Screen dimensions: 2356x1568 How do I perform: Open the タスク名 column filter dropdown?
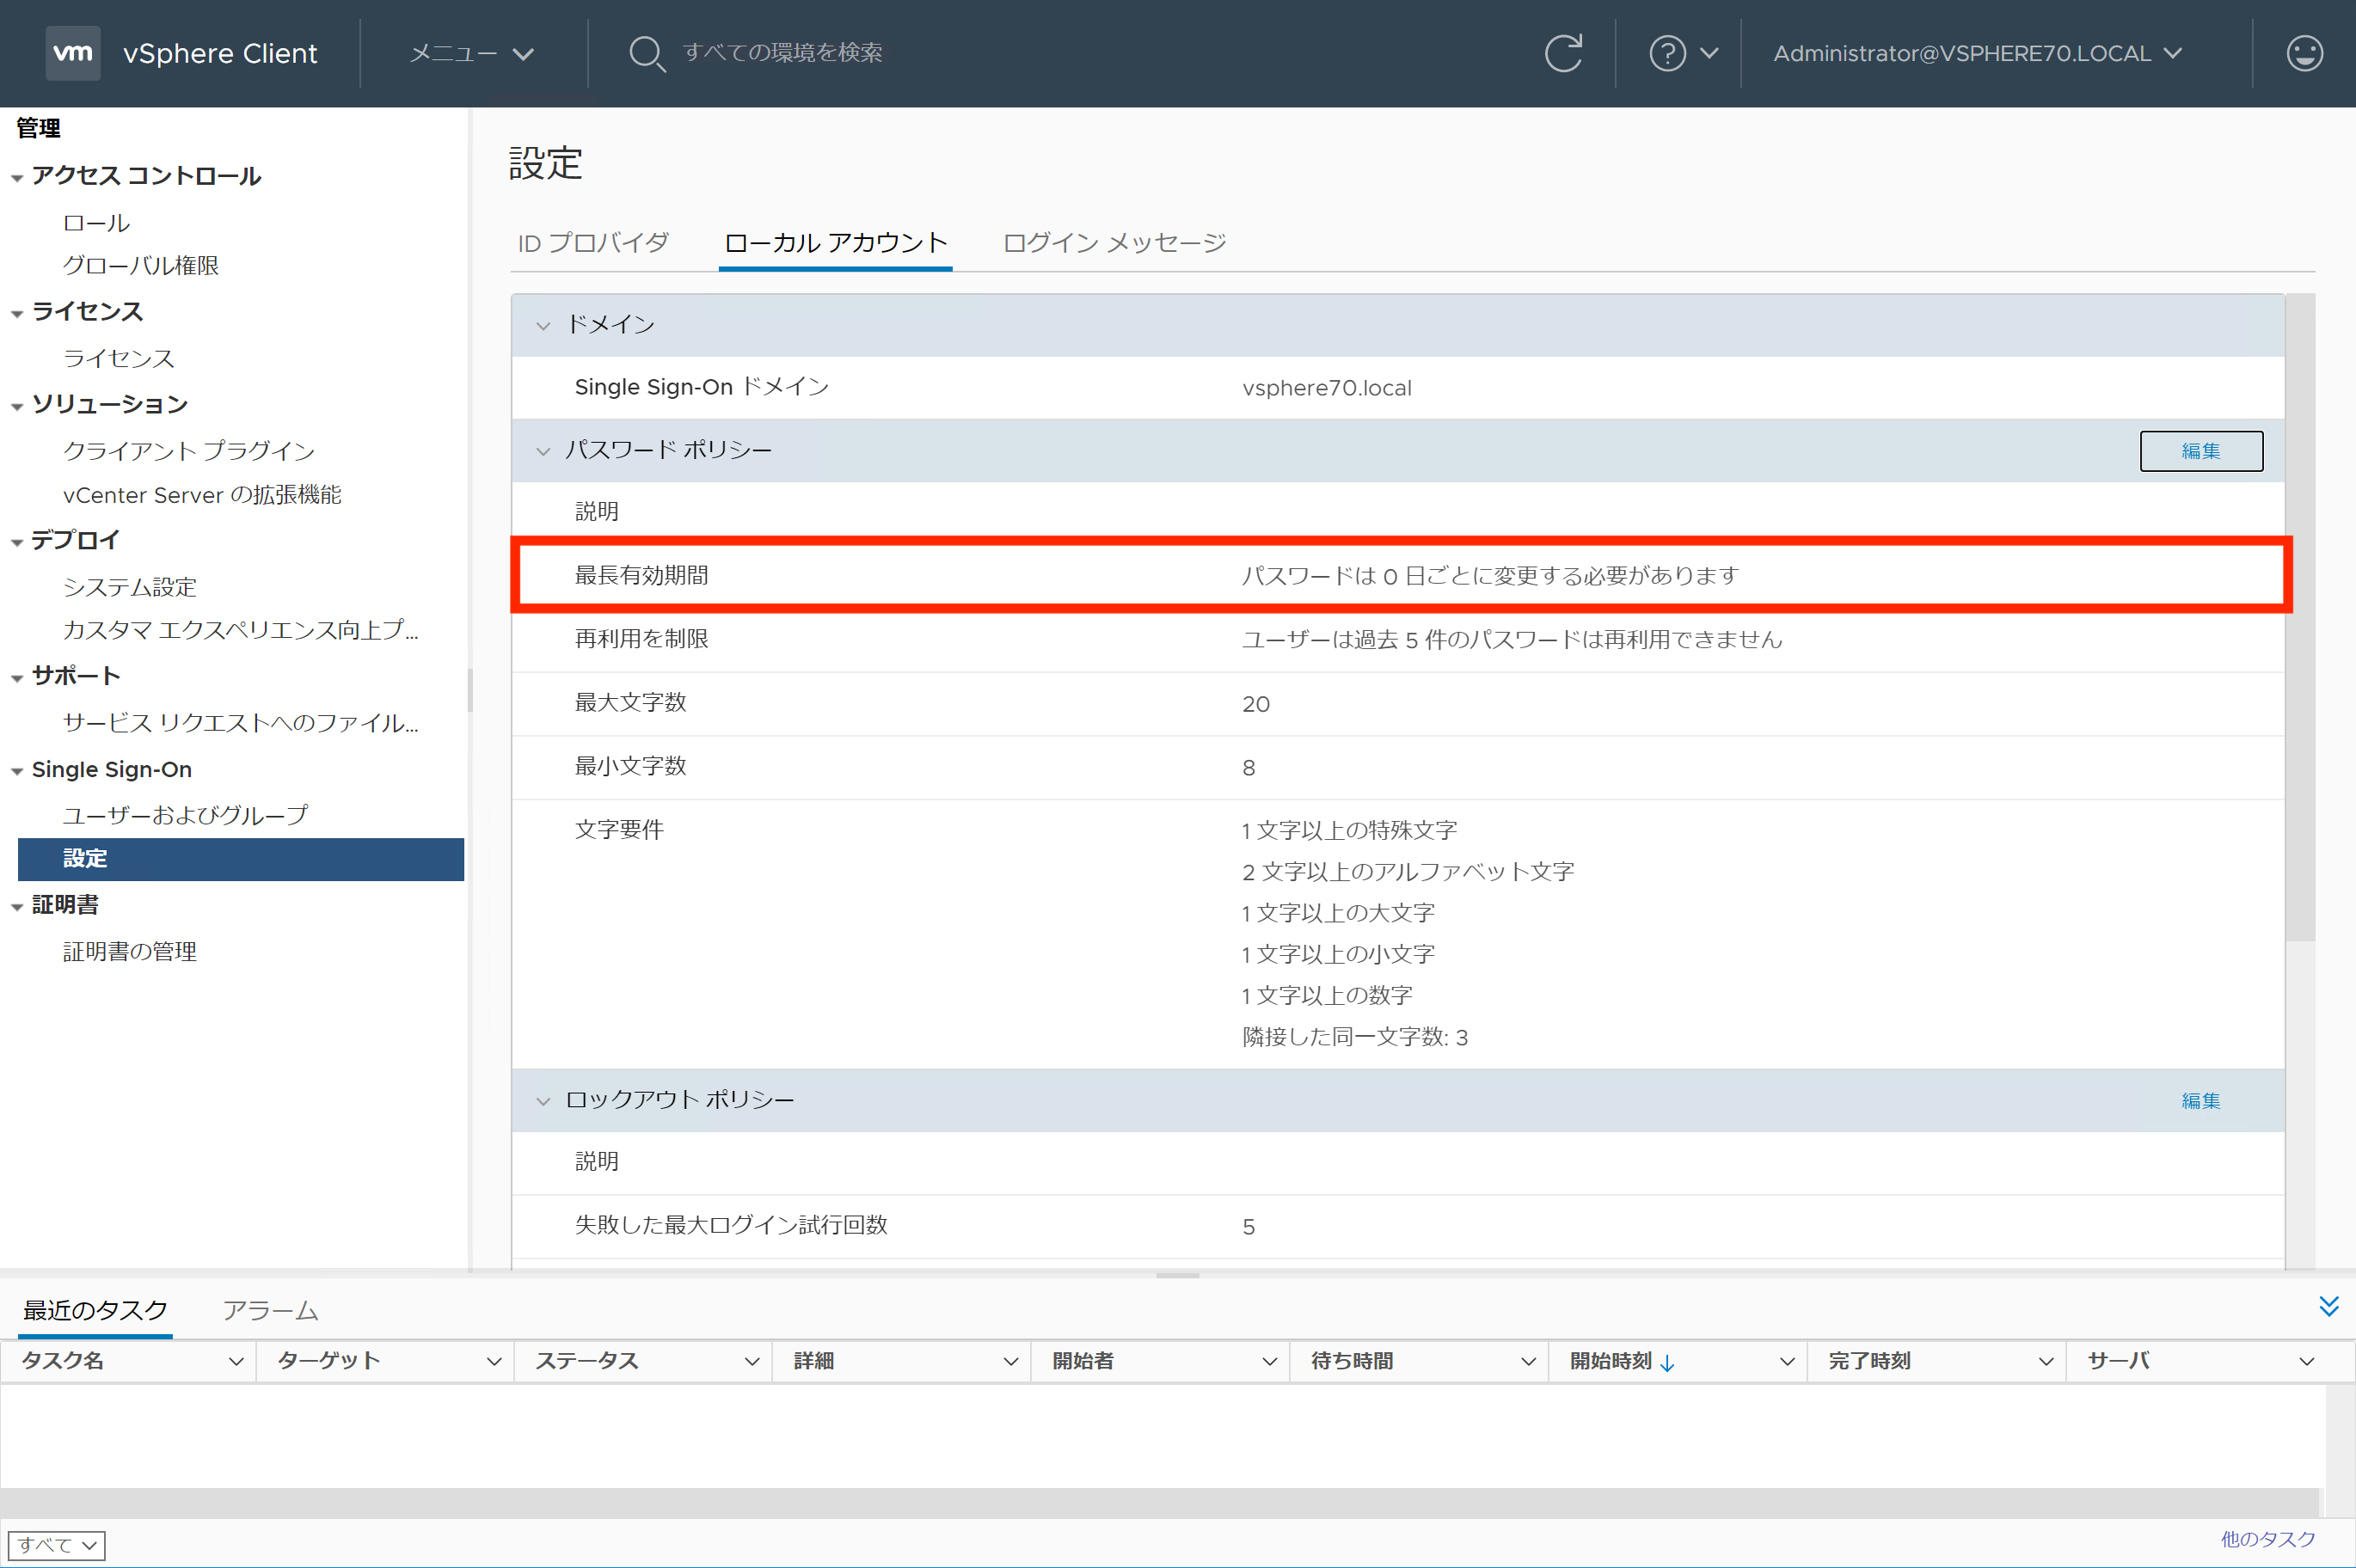pos(236,1362)
